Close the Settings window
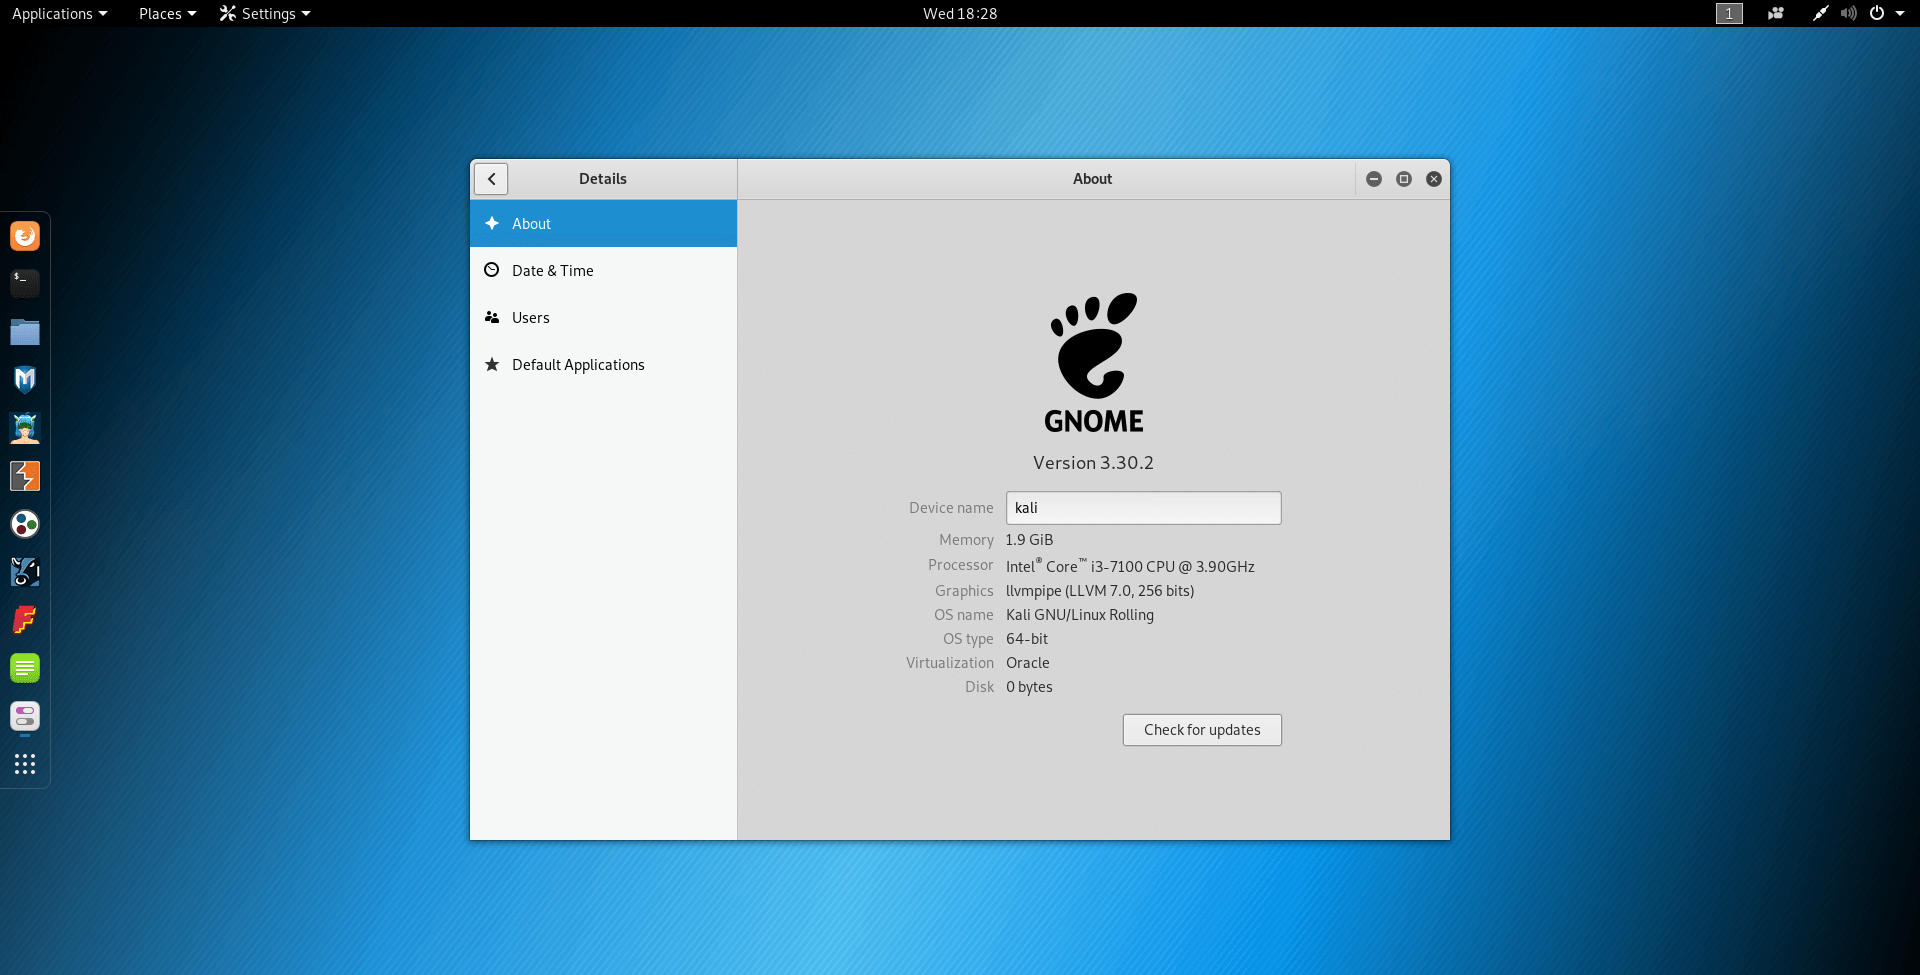This screenshot has width=1920, height=975. tap(1434, 179)
